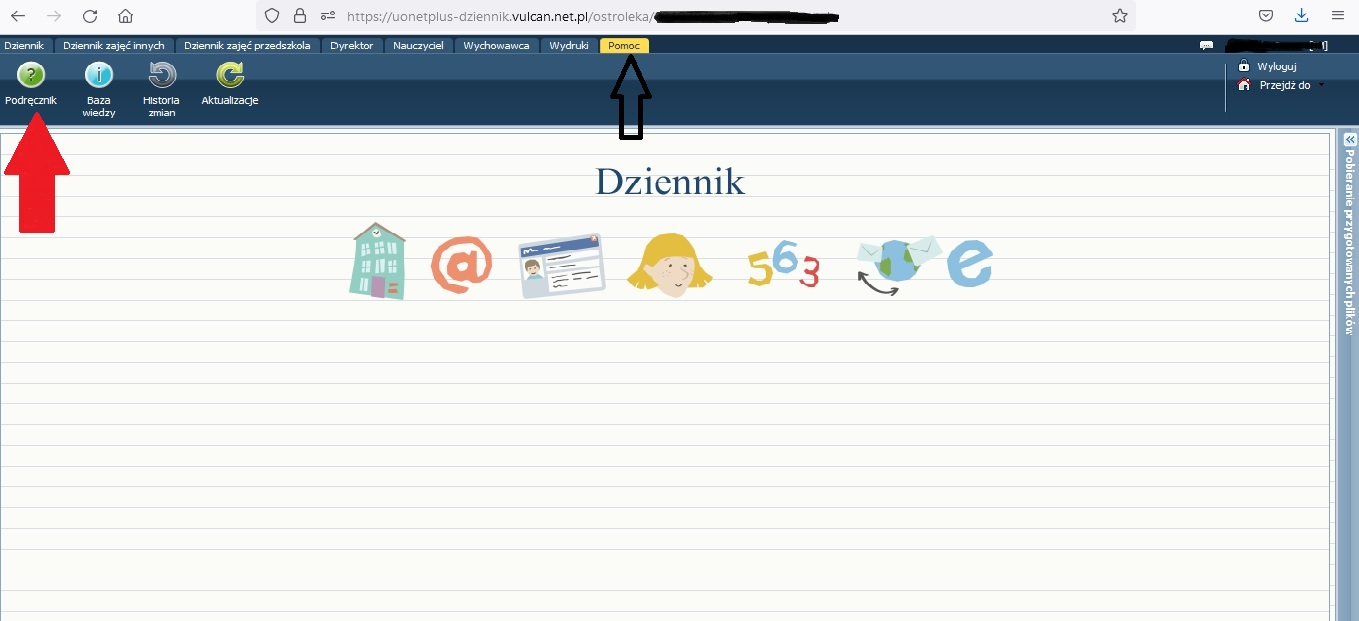1359x621 pixels.
Task: Open the Podręcznik help manual icon
Action: pos(31,76)
